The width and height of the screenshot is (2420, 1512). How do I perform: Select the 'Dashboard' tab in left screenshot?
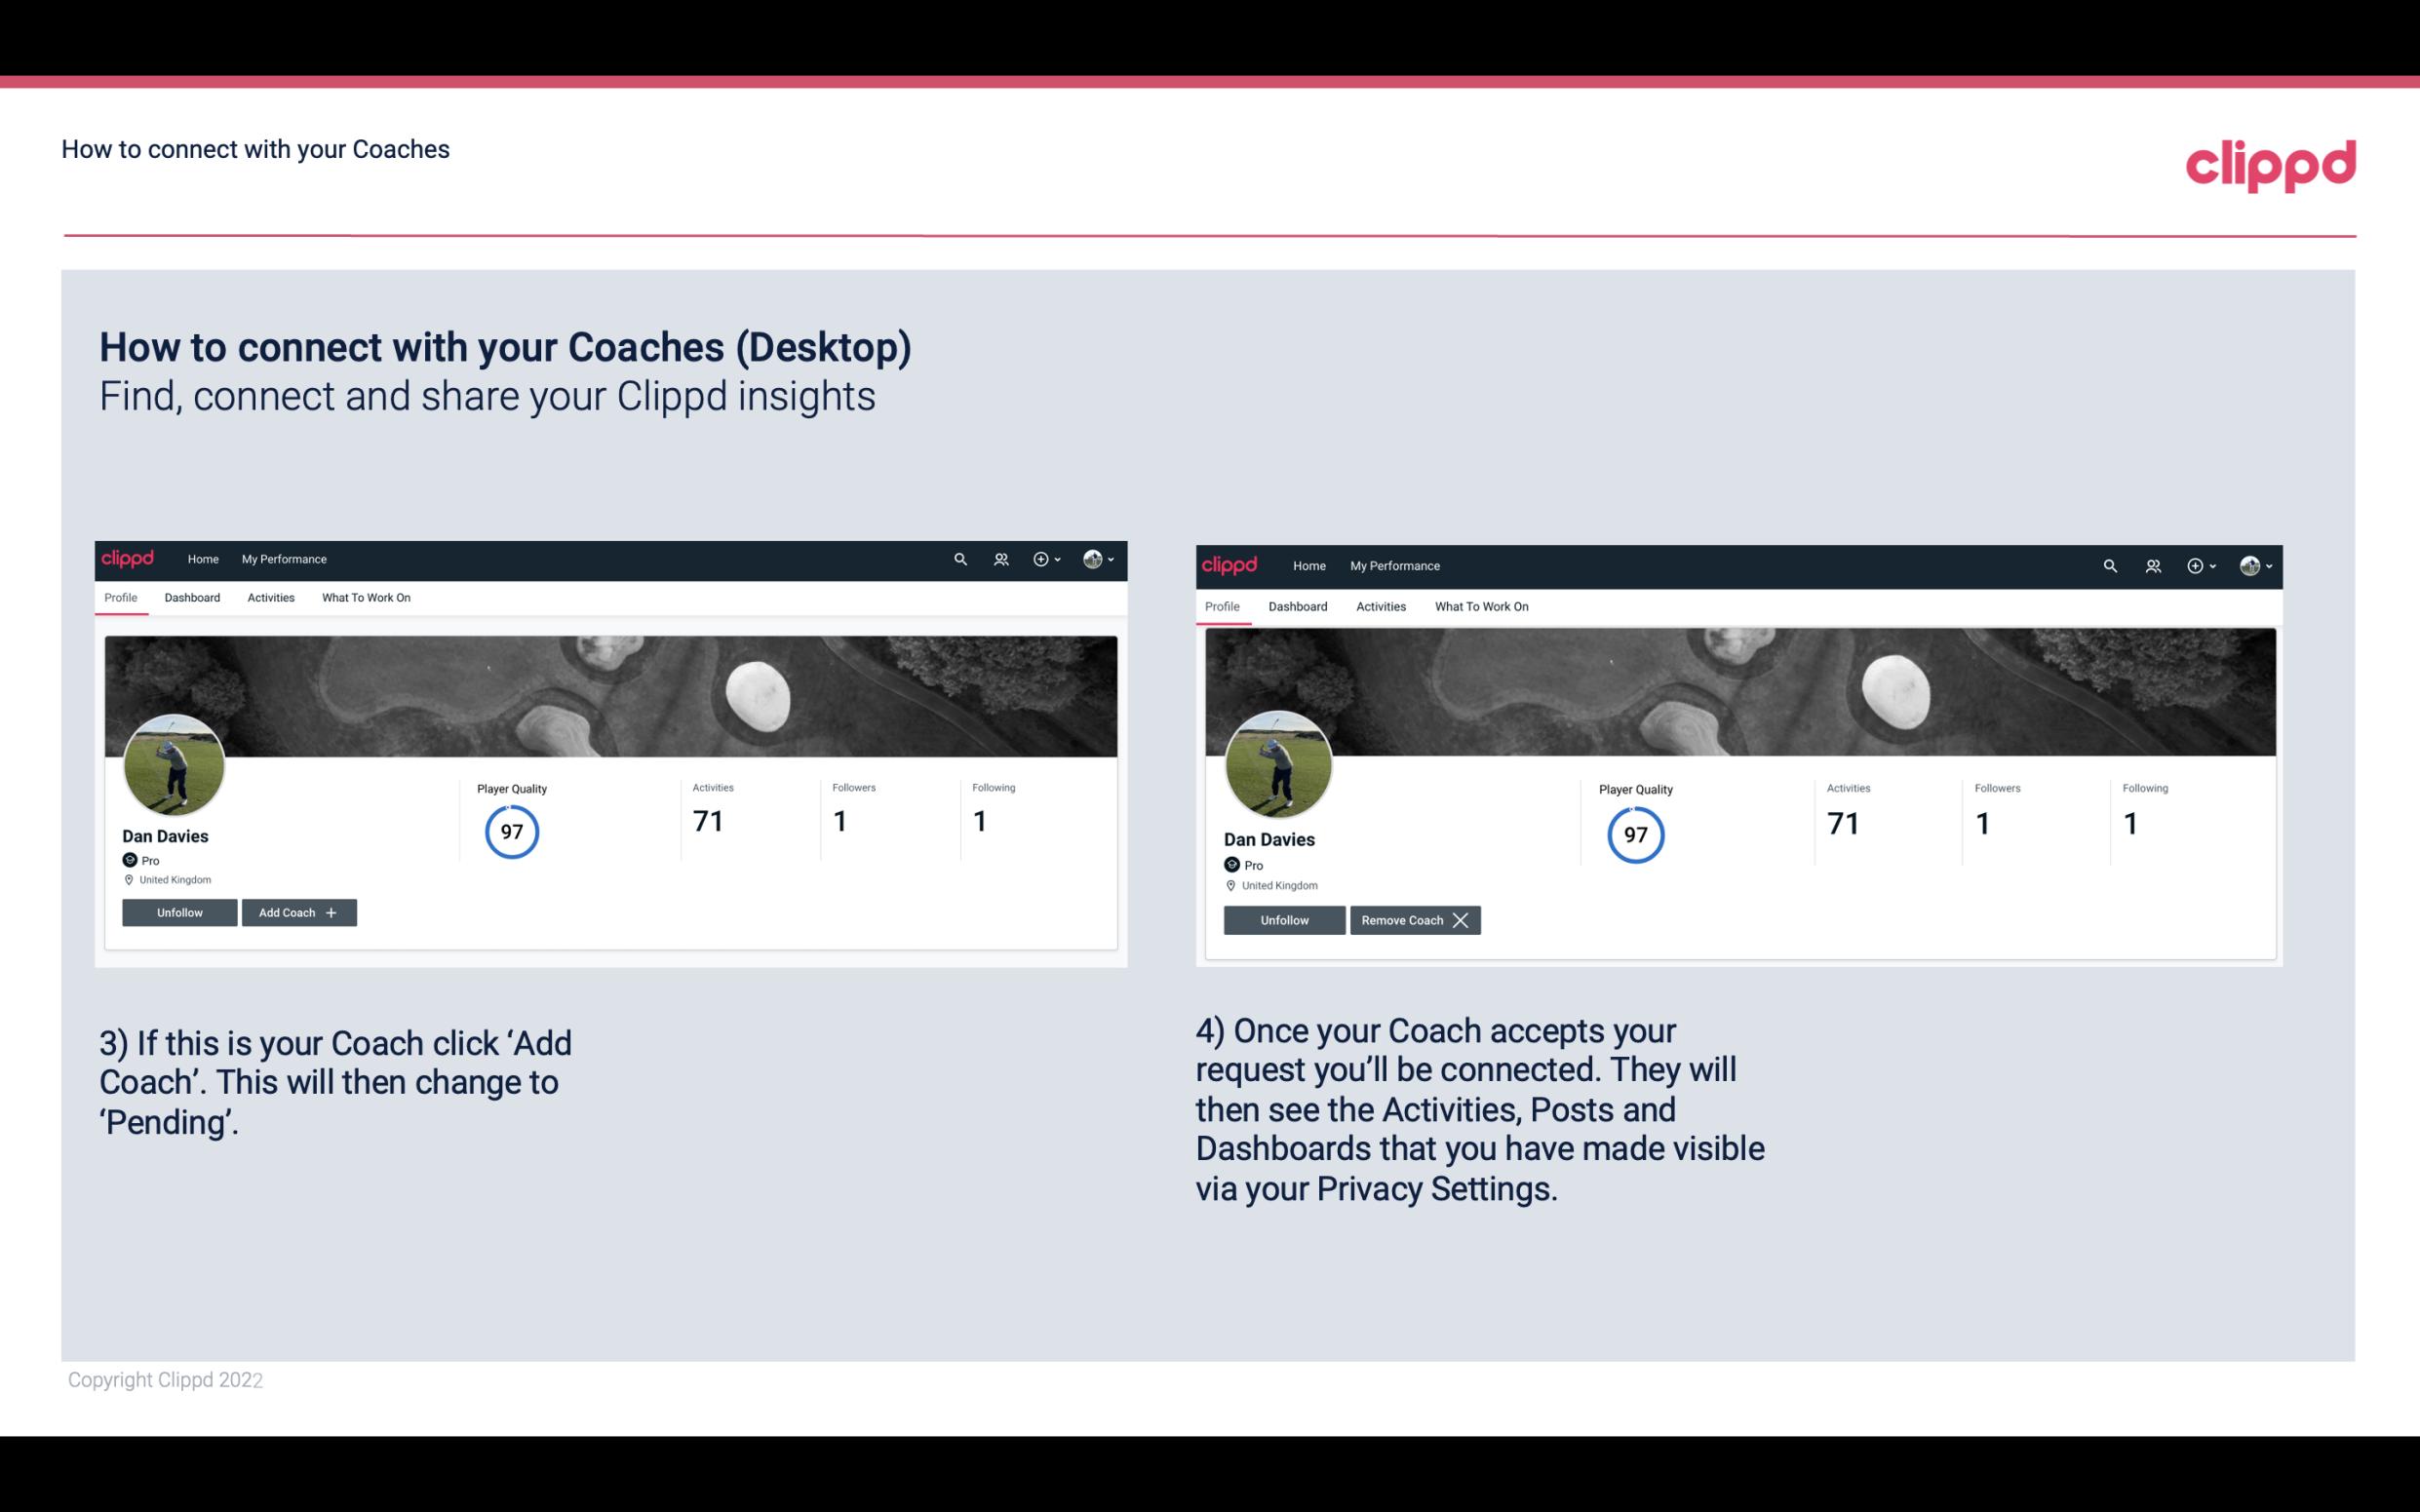coord(192,598)
